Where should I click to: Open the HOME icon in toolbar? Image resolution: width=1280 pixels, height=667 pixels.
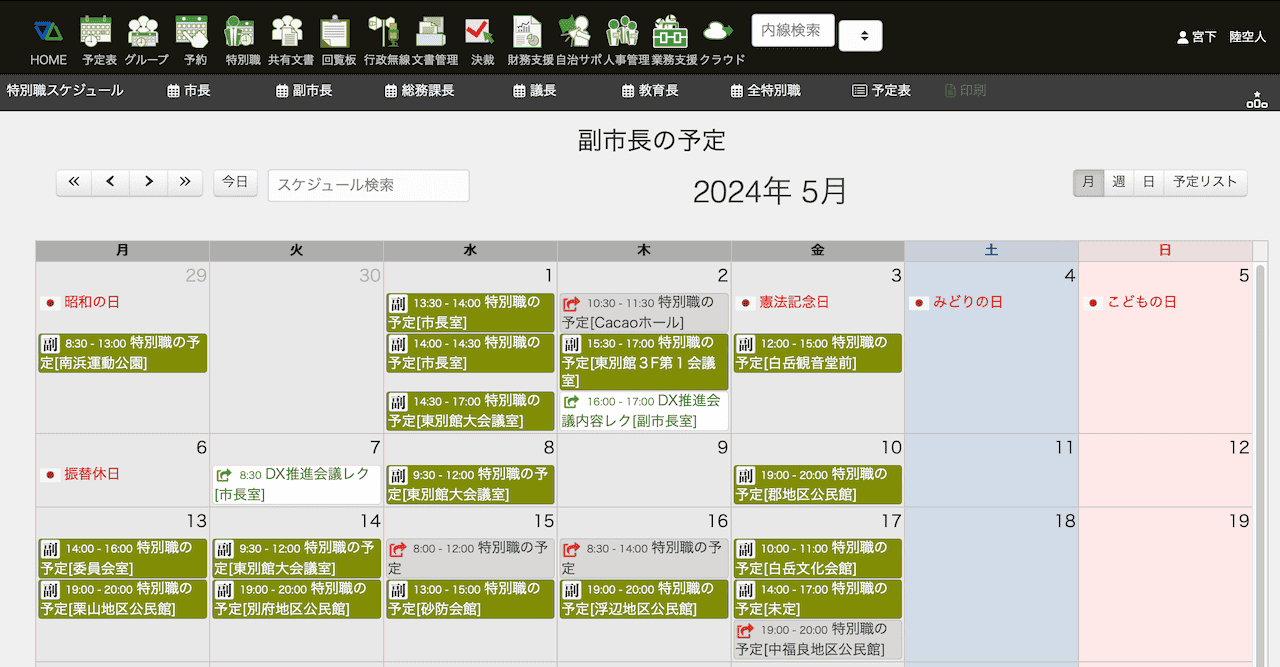(48, 40)
